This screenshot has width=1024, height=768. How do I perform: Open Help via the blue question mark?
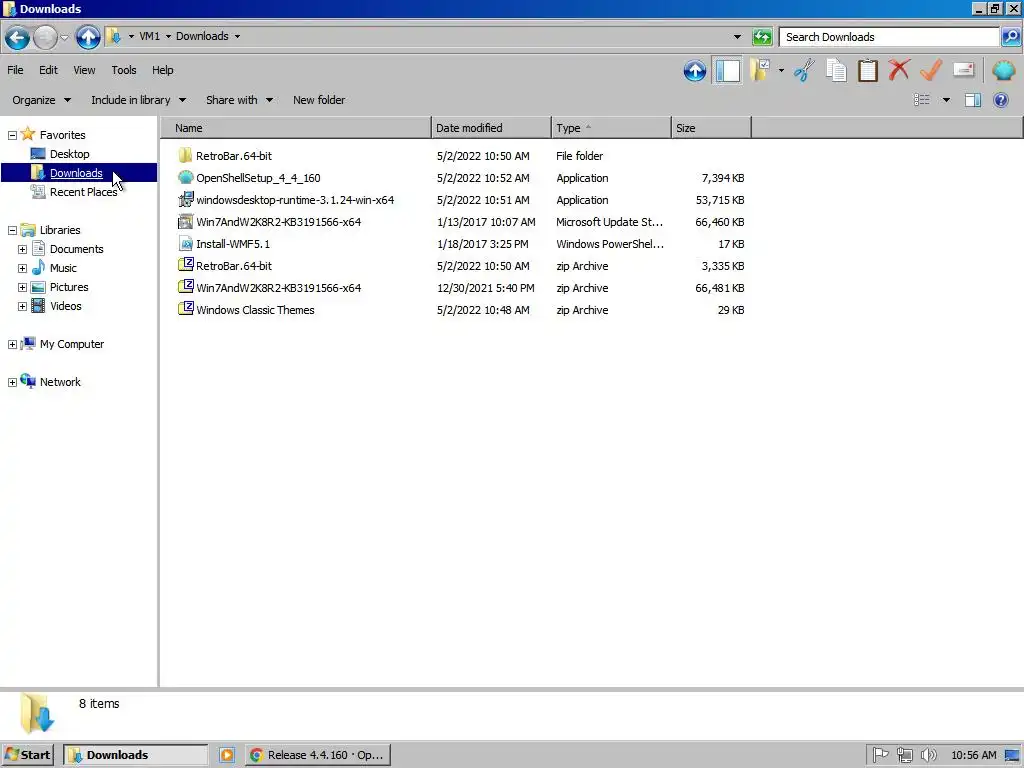tap(1000, 100)
